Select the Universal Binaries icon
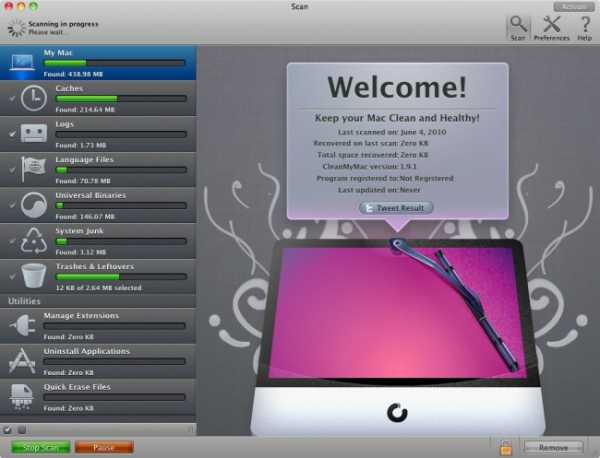The image size is (600, 458). [33, 203]
